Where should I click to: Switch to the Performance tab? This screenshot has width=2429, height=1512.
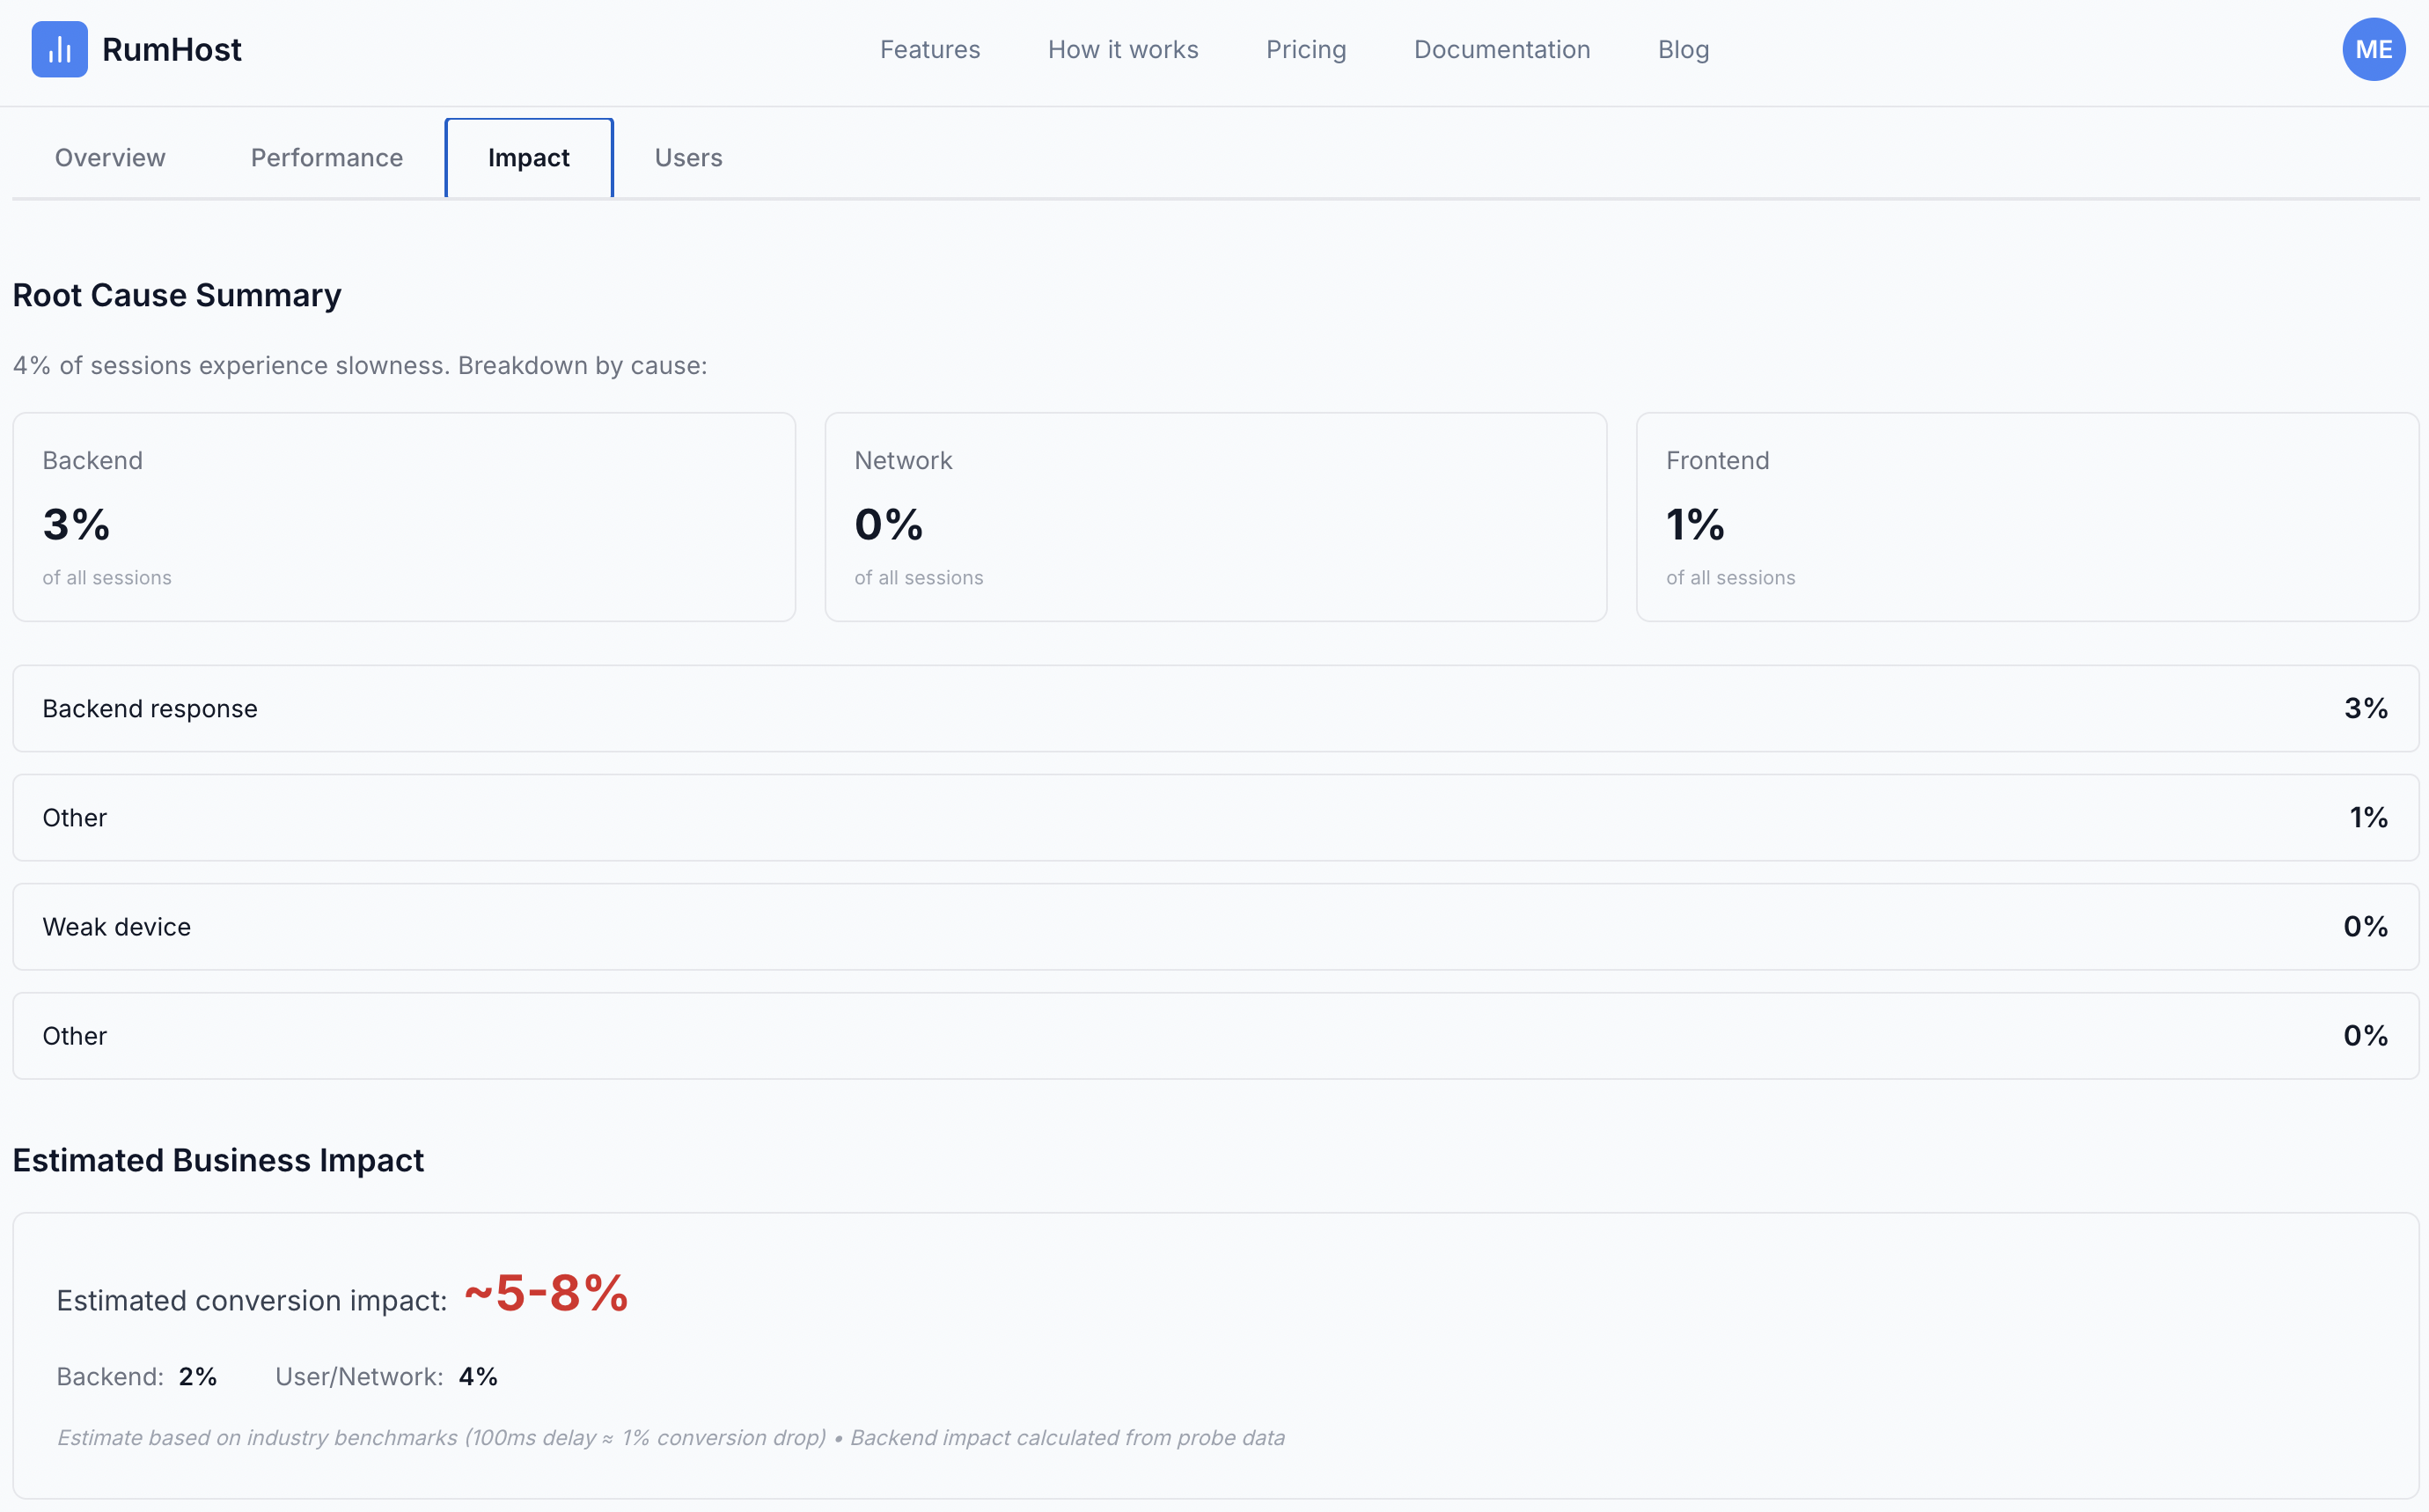[326, 157]
